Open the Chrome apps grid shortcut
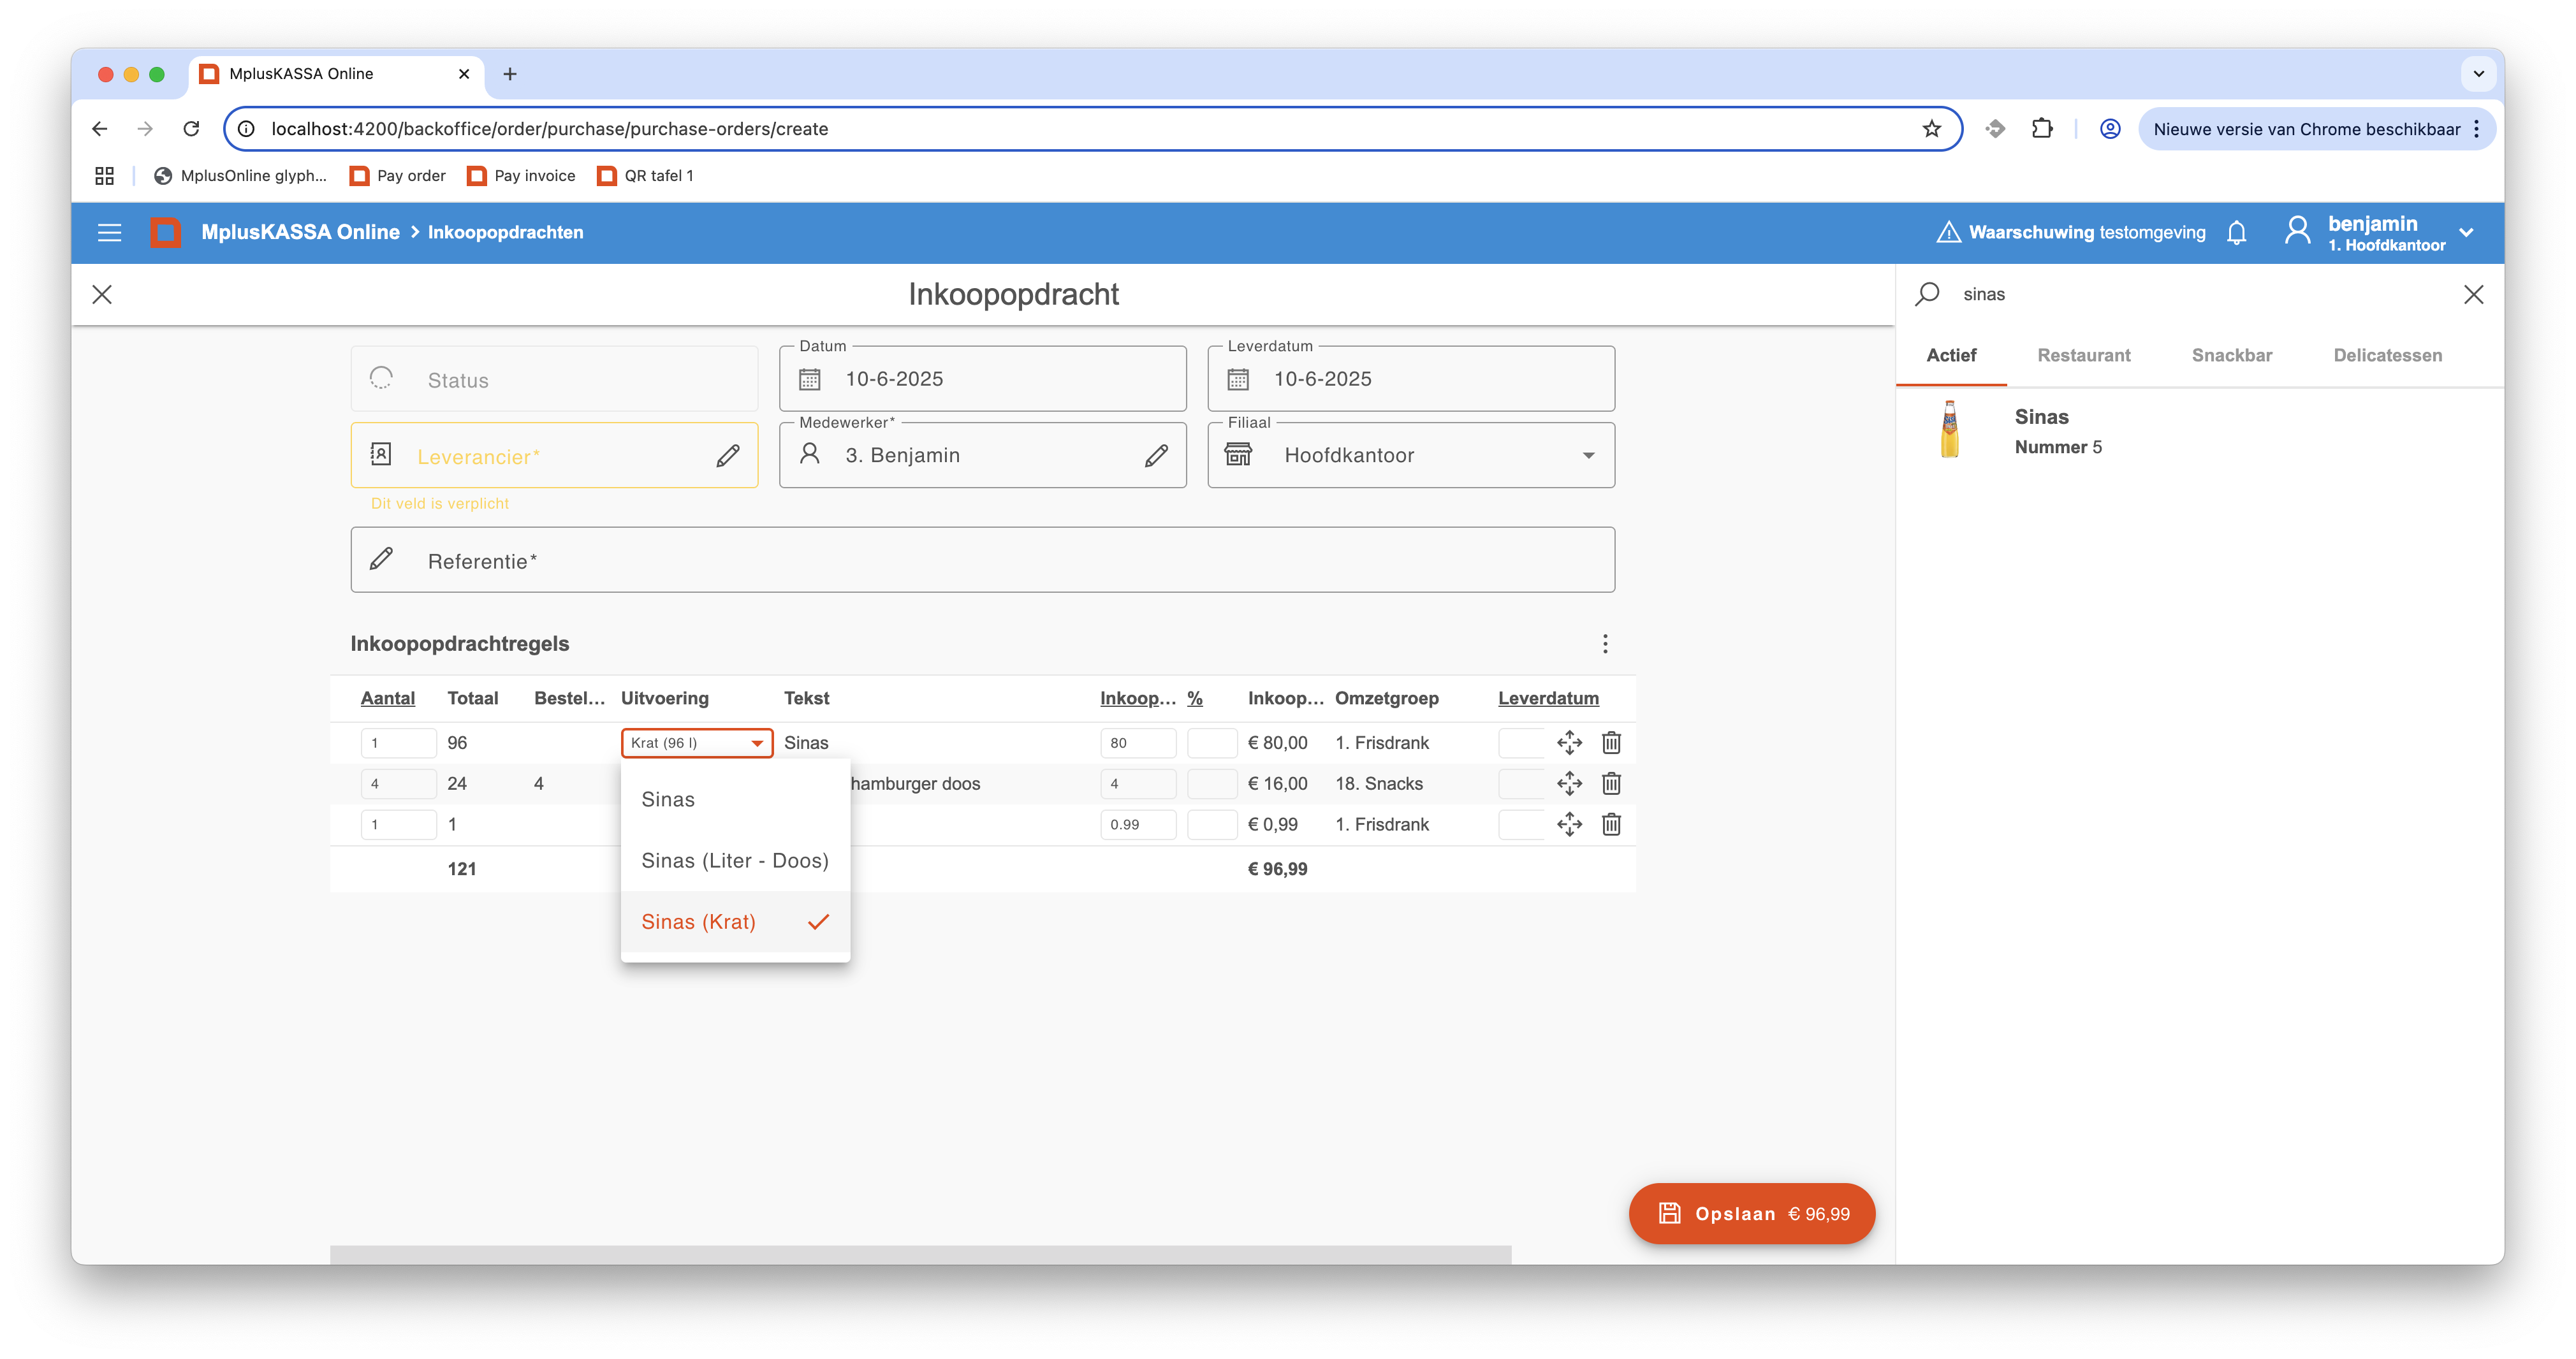This screenshot has width=2576, height=1359. [104, 176]
